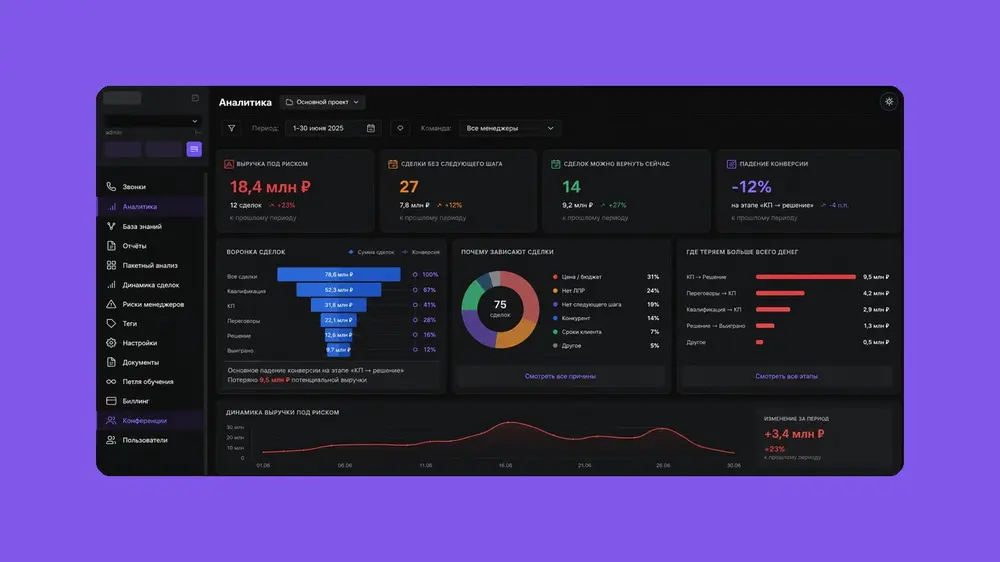Open Риски менеджеров warning triangle icon
This screenshot has height=562, width=1000.
(111, 304)
